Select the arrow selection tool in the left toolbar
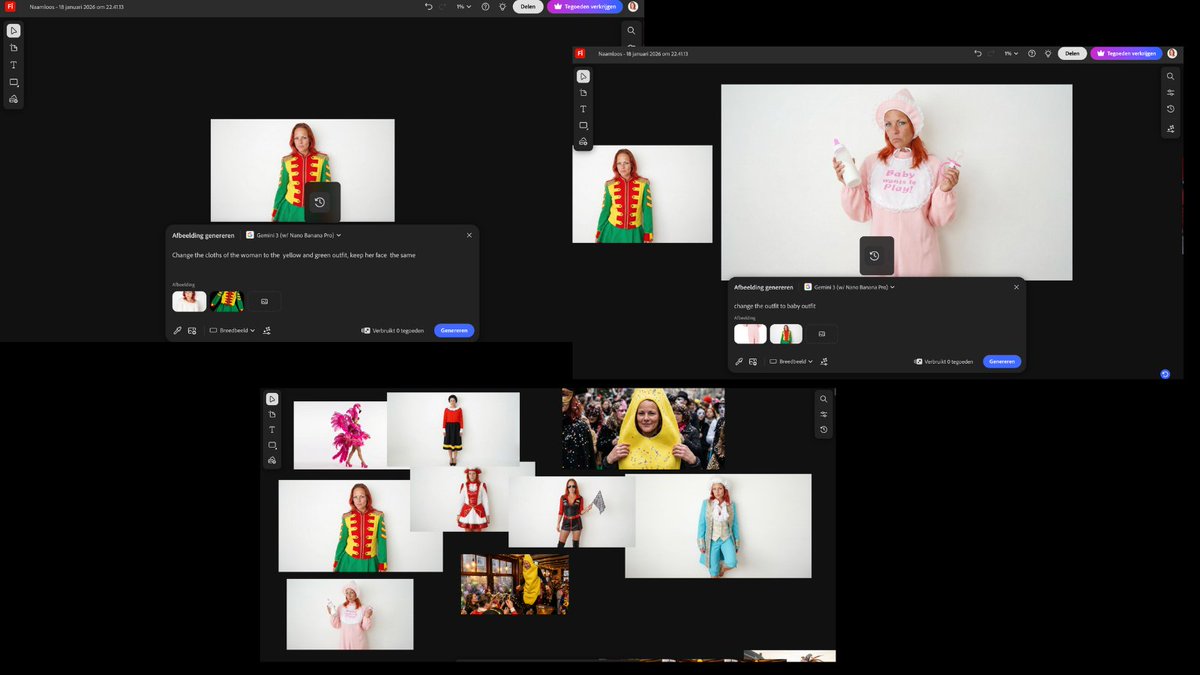The width and height of the screenshot is (1200, 675). point(13,30)
